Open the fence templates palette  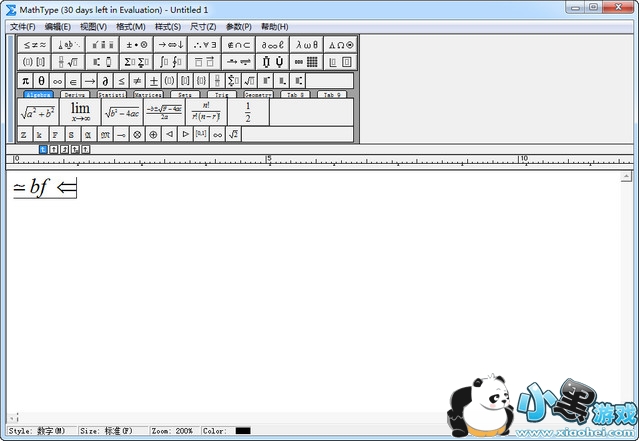pyautogui.click(x=34, y=62)
